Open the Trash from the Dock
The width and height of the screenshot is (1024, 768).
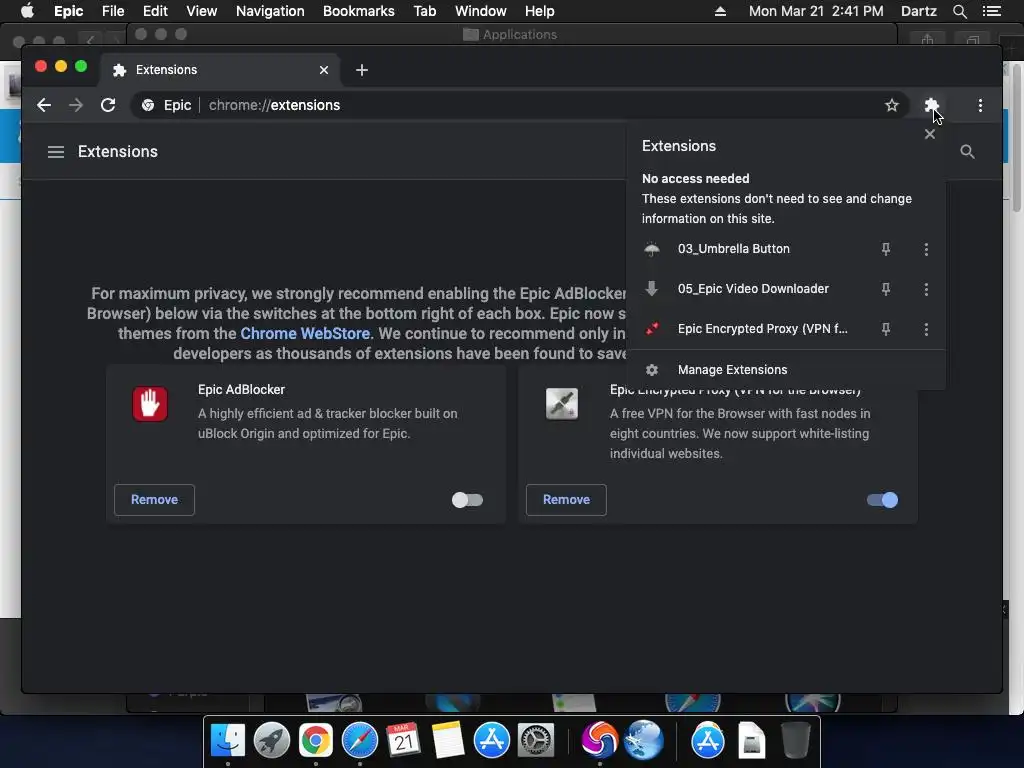795,741
